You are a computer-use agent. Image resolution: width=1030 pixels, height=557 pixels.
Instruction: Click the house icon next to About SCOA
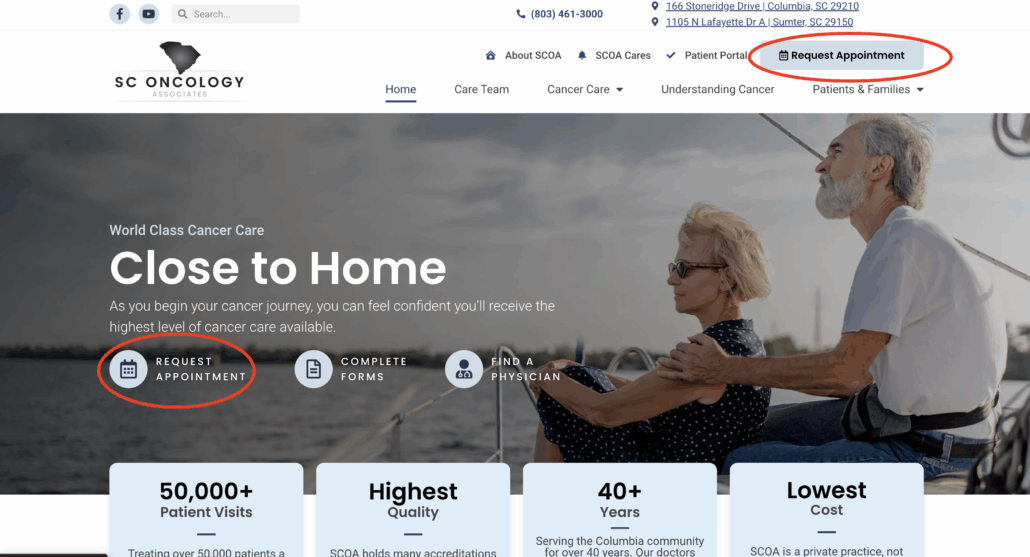(491, 56)
